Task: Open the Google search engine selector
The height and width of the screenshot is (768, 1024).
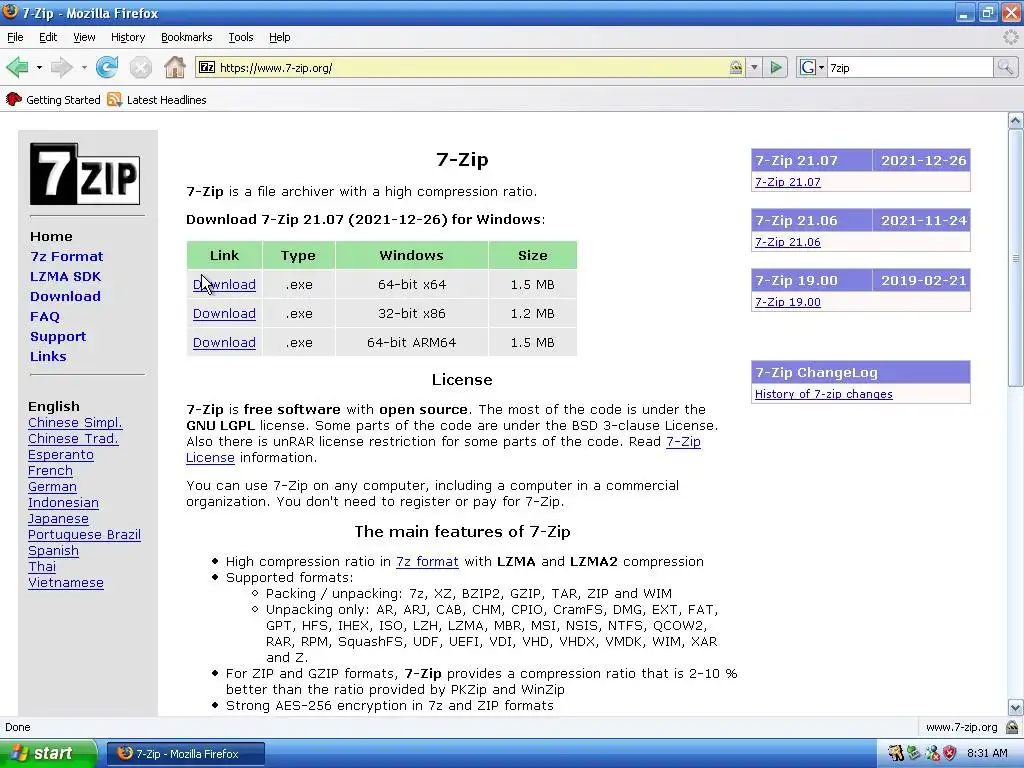Action: (812, 67)
